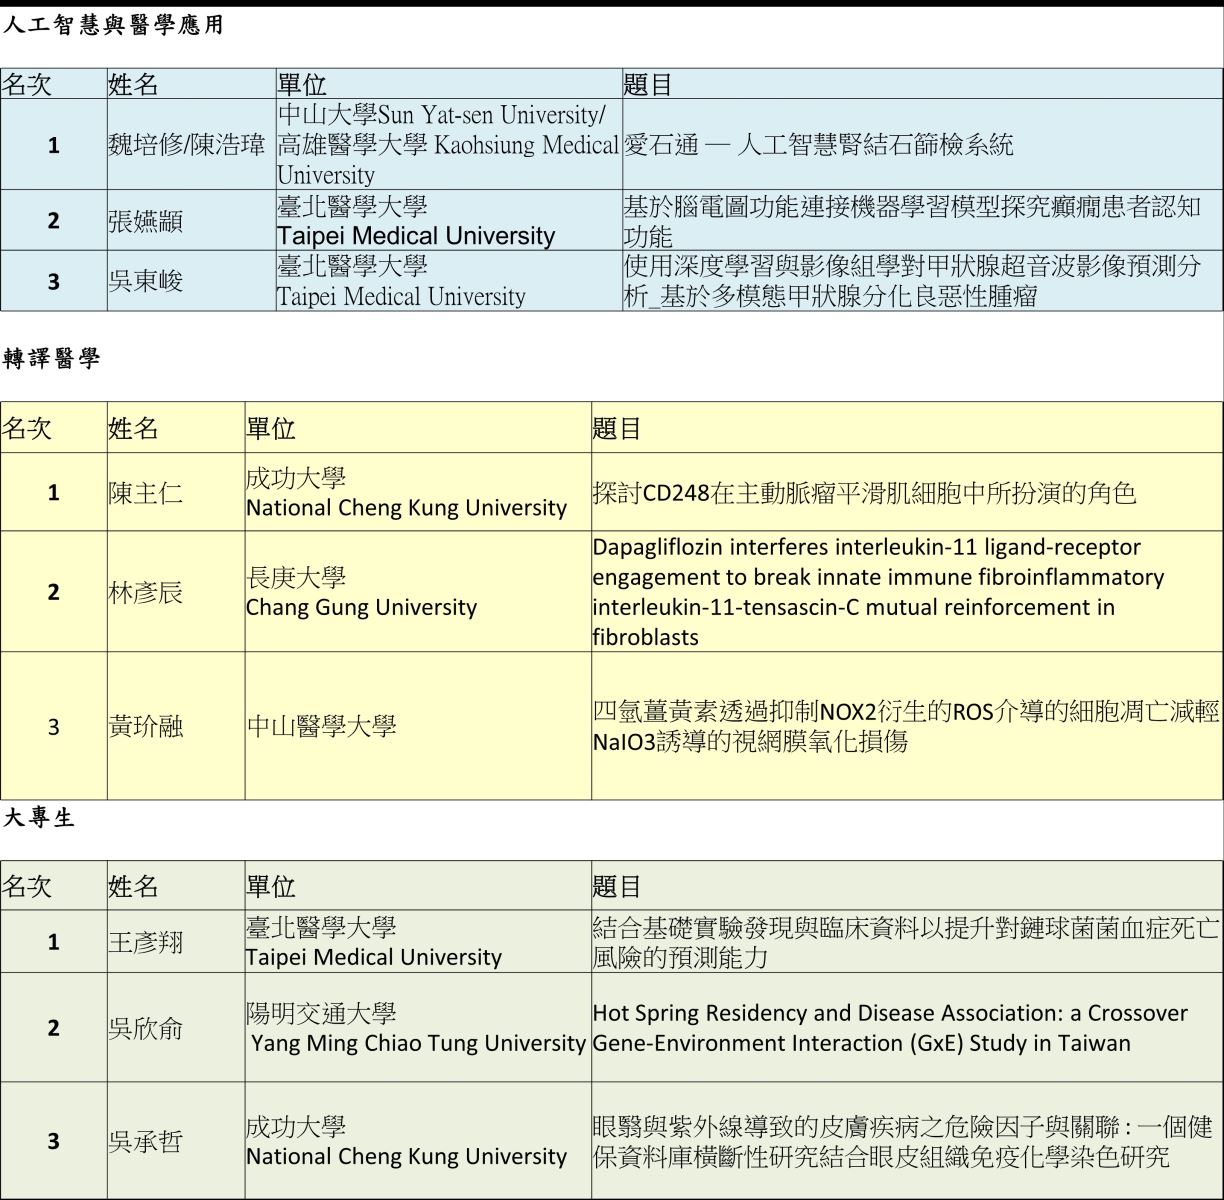Select 單位 header in 人工智慧與醫學應用 table
1224x1200 pixels.
302,84
